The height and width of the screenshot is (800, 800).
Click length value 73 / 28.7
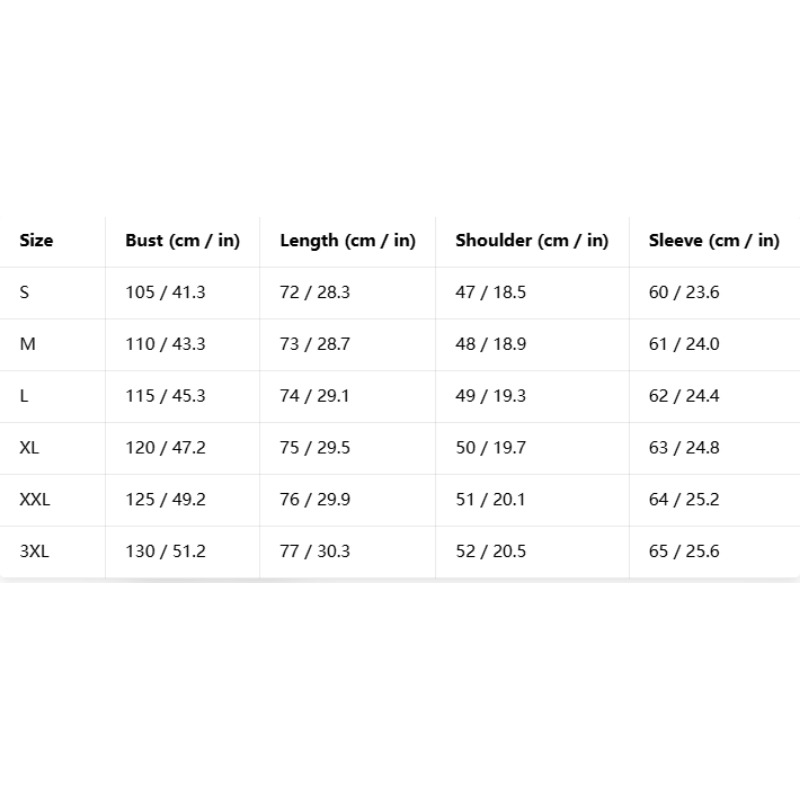pos(315,344)
